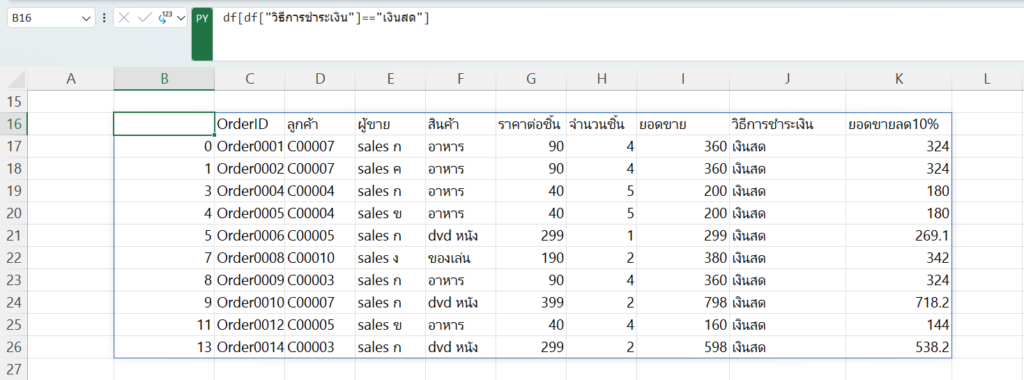This screenshot has height=380, width=1024.
Task: Select the ยอดขายลด10% header cell
Action: point(899,124)
